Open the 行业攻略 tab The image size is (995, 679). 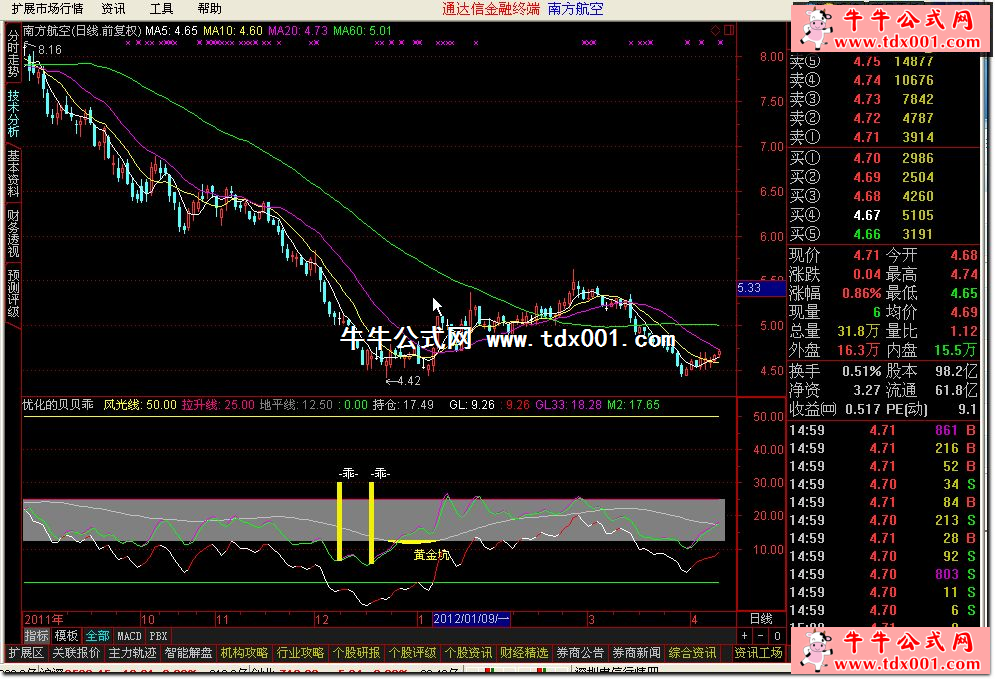tap(300, 652)
